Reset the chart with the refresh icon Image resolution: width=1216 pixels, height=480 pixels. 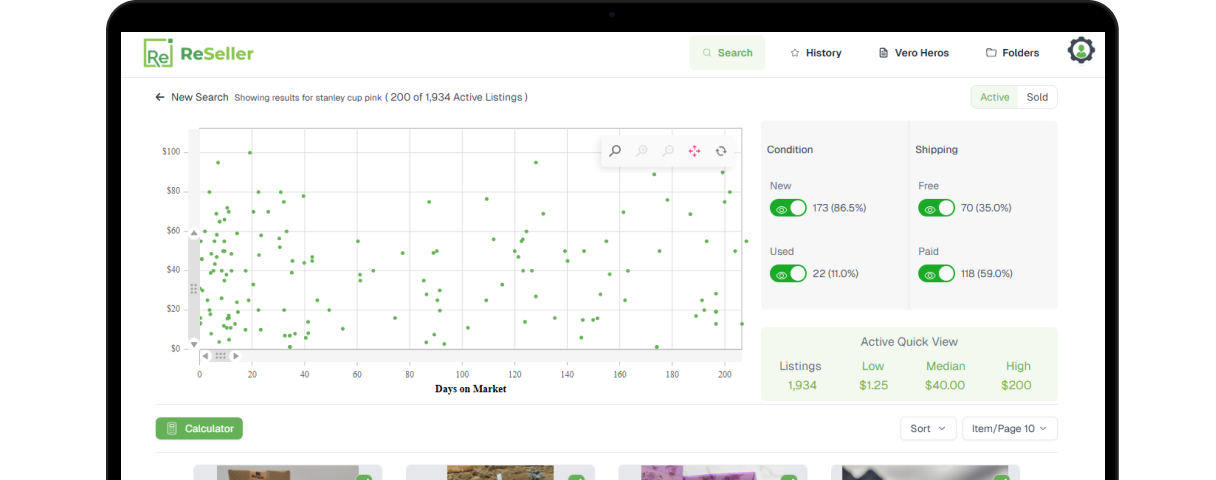tap(721, 151)
